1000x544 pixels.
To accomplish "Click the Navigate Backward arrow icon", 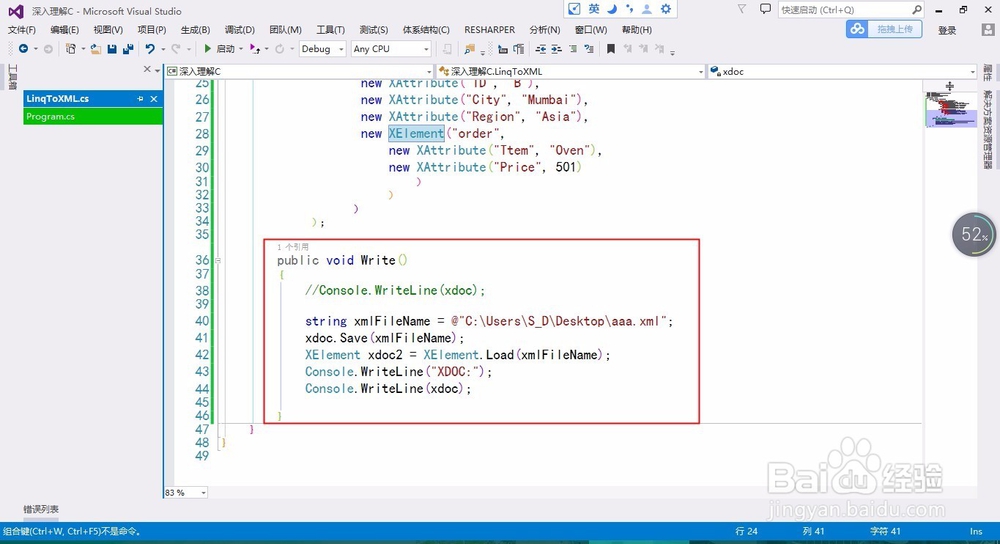I will pos(24,48).
